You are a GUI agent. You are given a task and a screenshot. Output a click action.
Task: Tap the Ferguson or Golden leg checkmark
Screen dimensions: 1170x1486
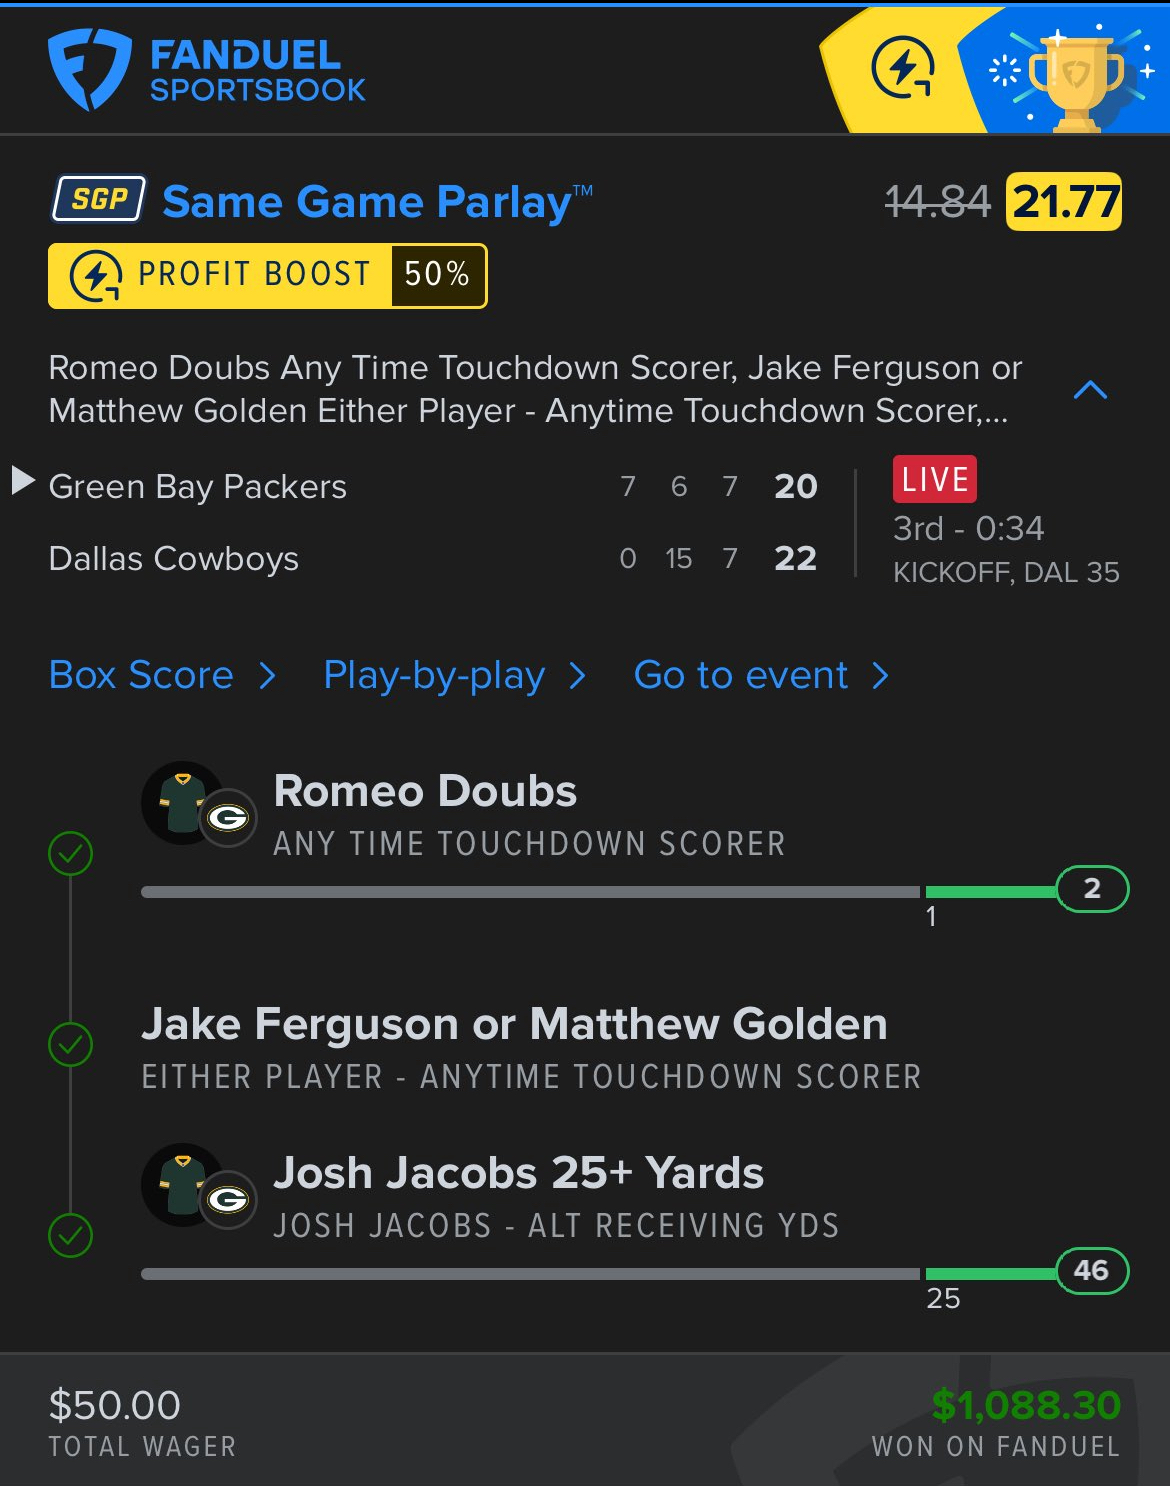[71, 1044]
